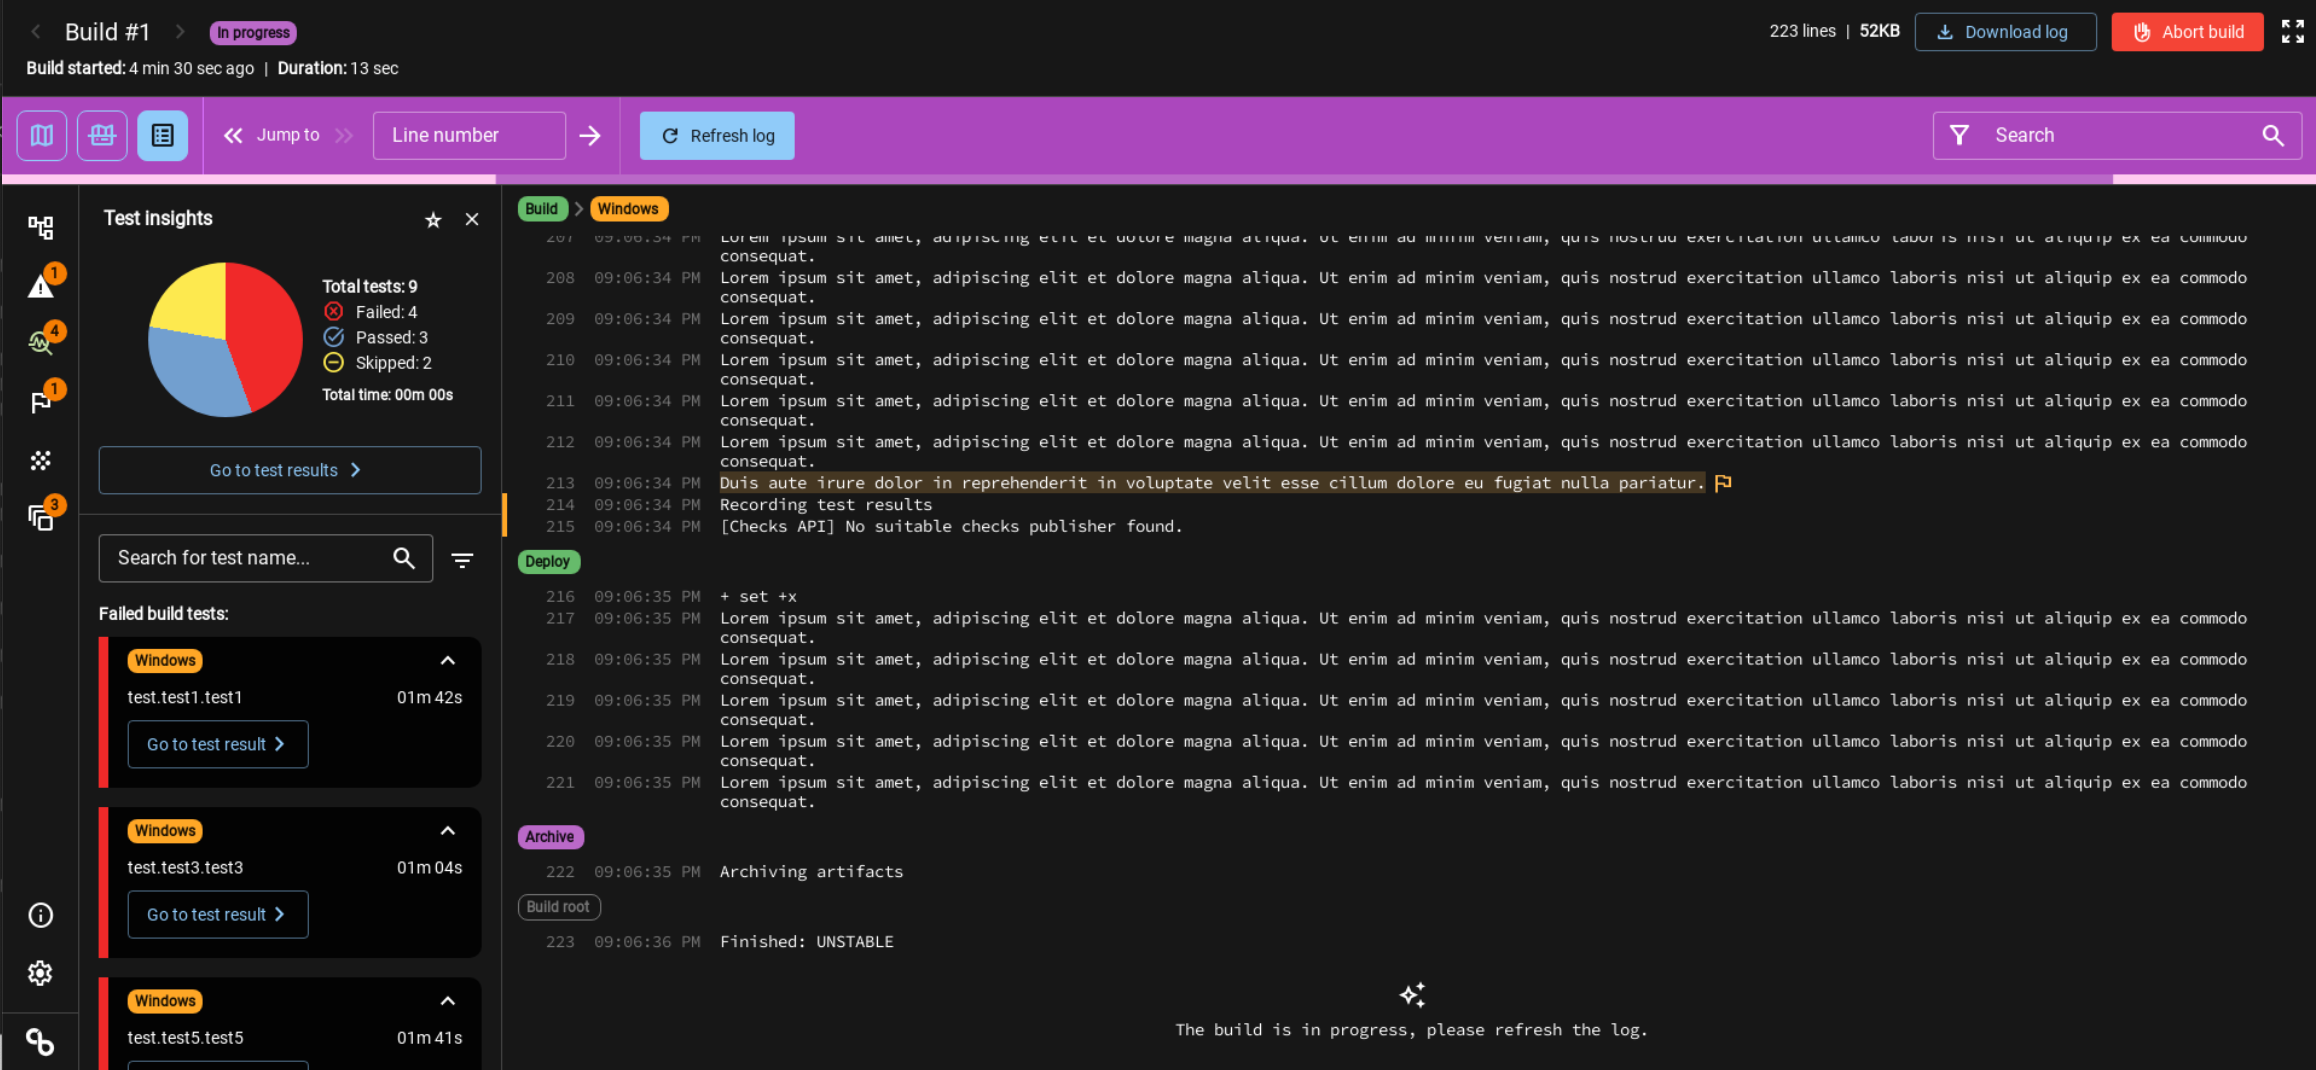Viewport: 2316px width, 1070px height.
Task: Click log line 223 Finished: UNSTABLE
Action: (807, 942)
